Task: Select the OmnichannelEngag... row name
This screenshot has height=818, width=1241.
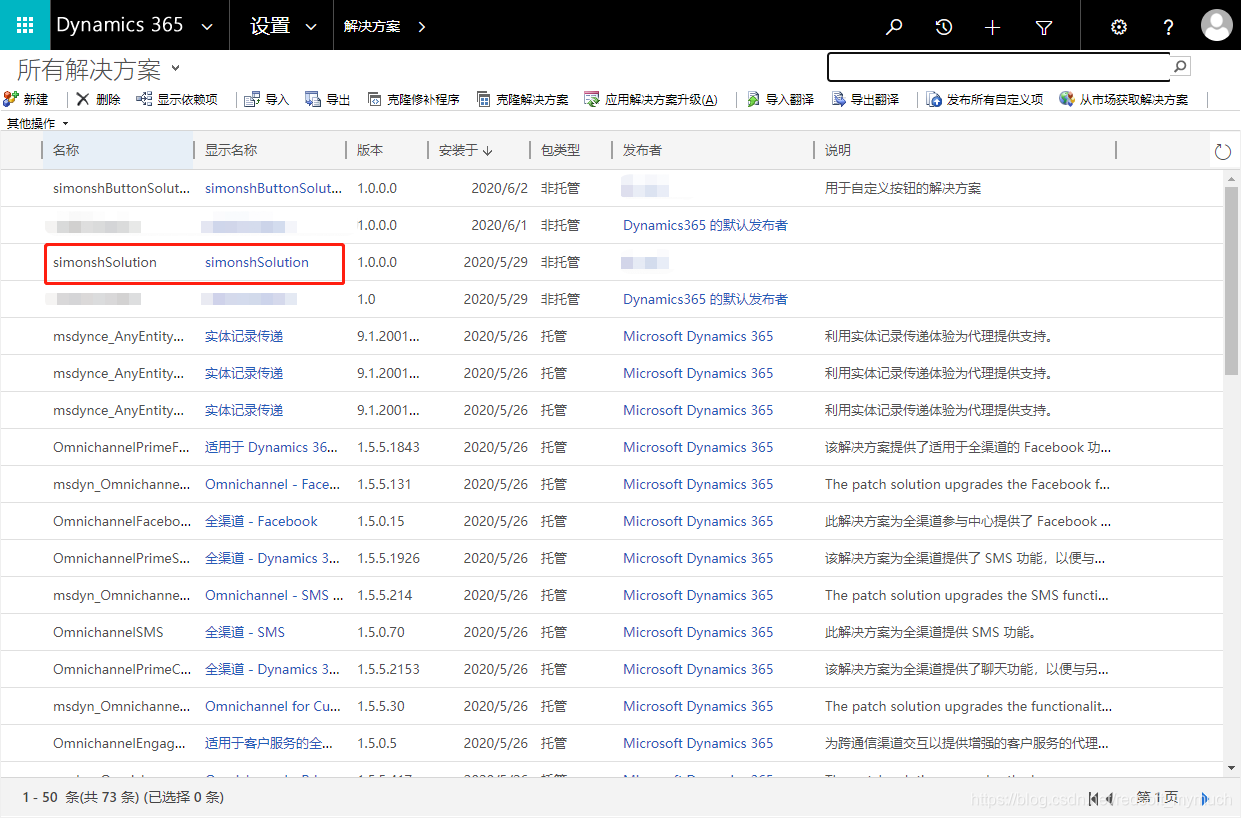Action: (121, 743)
